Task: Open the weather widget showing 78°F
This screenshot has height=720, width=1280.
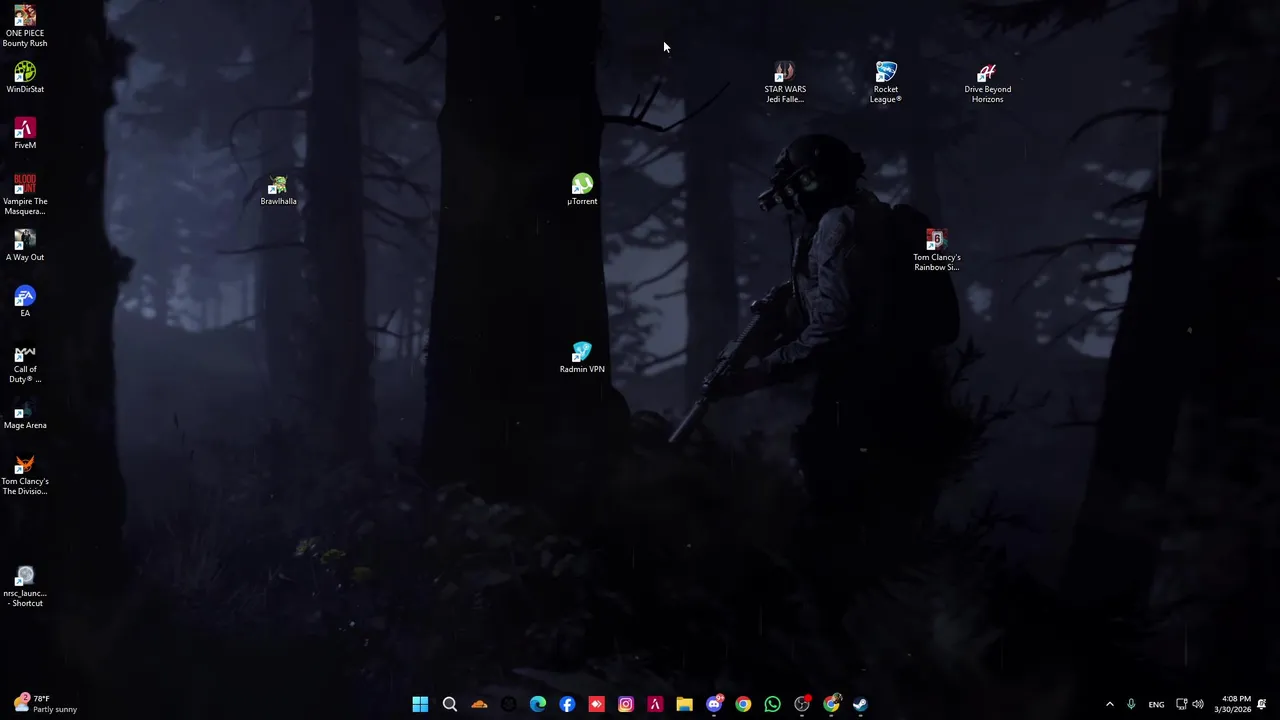Action: point(46,704)
